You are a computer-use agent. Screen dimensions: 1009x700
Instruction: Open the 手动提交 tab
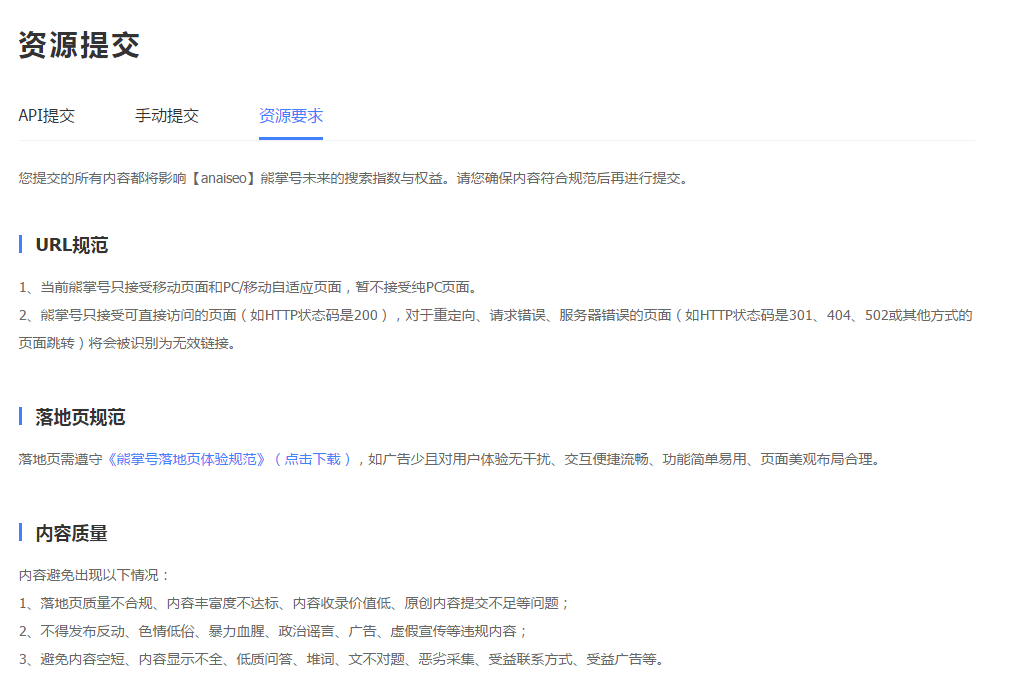click(167, 116)
